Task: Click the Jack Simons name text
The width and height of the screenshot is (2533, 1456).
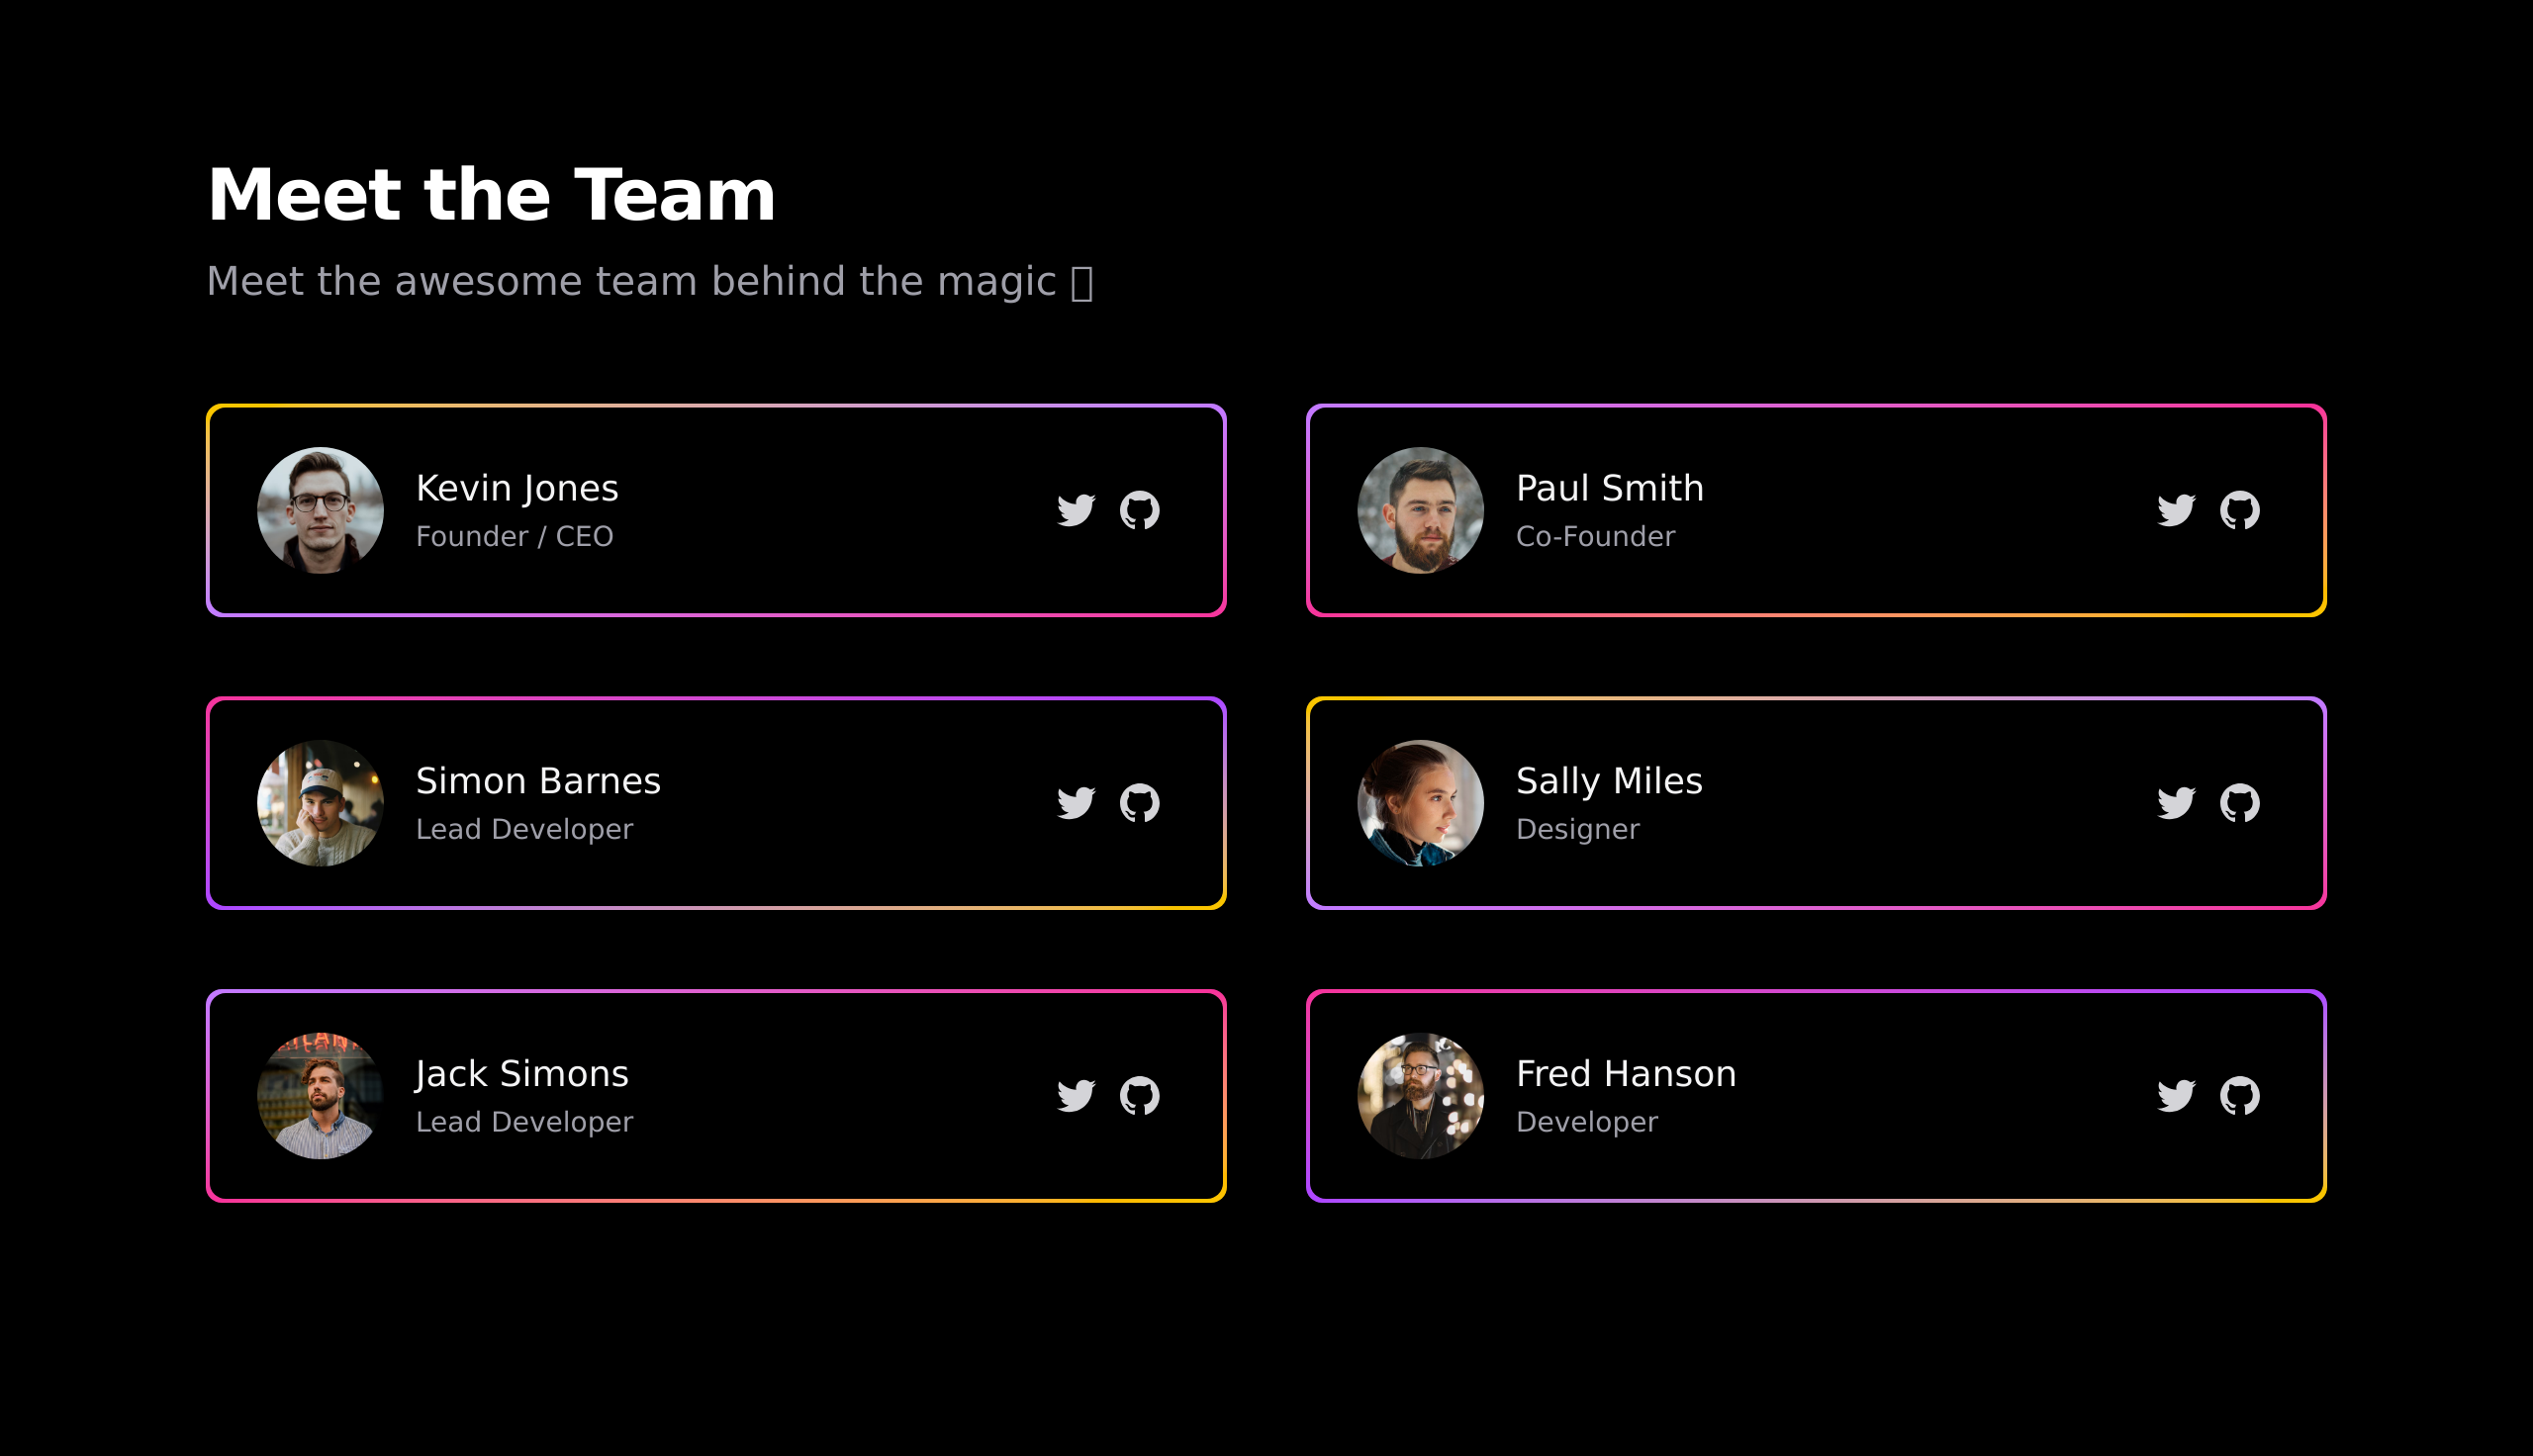Action: click(522, 1074)
